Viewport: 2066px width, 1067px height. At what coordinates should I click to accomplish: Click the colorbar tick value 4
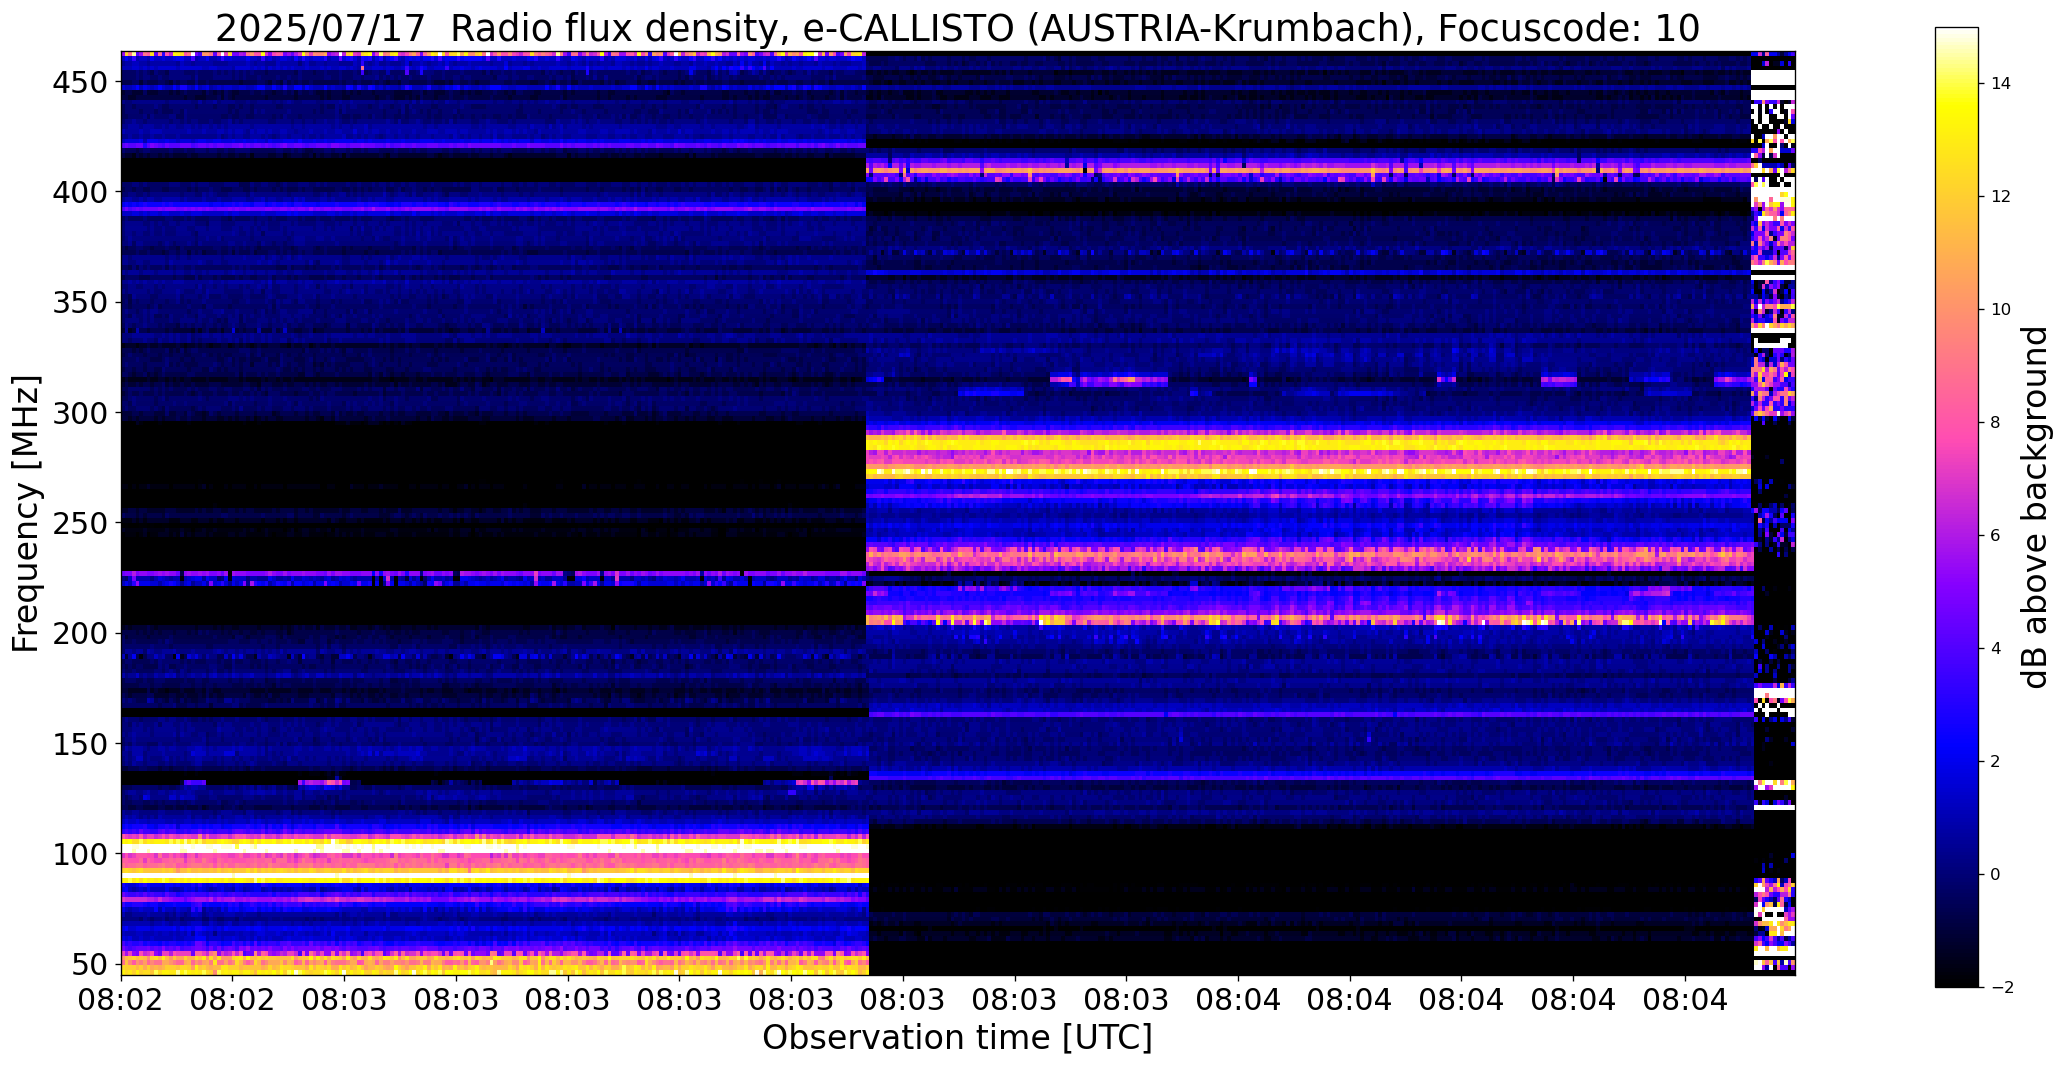pyautogui.click(x=1995, y=649)
